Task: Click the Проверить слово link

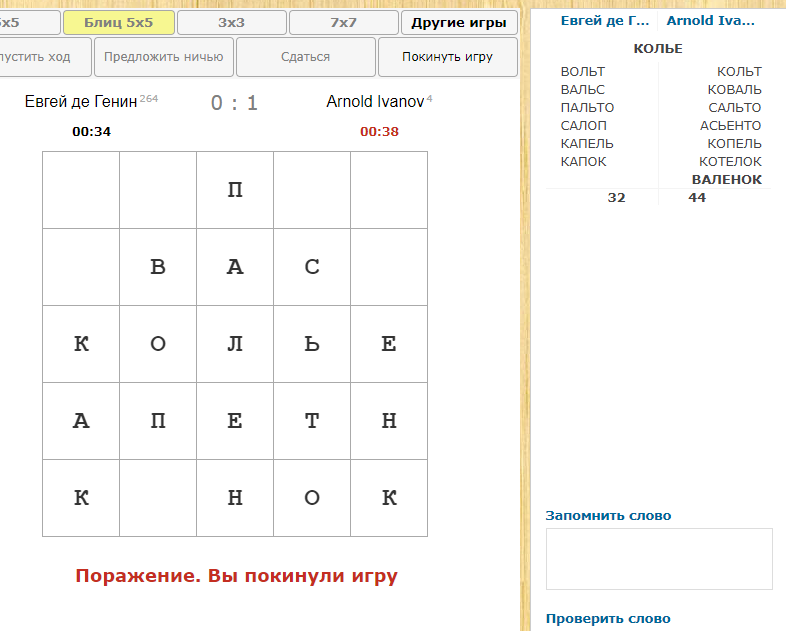Action: [x=608, y=619]
